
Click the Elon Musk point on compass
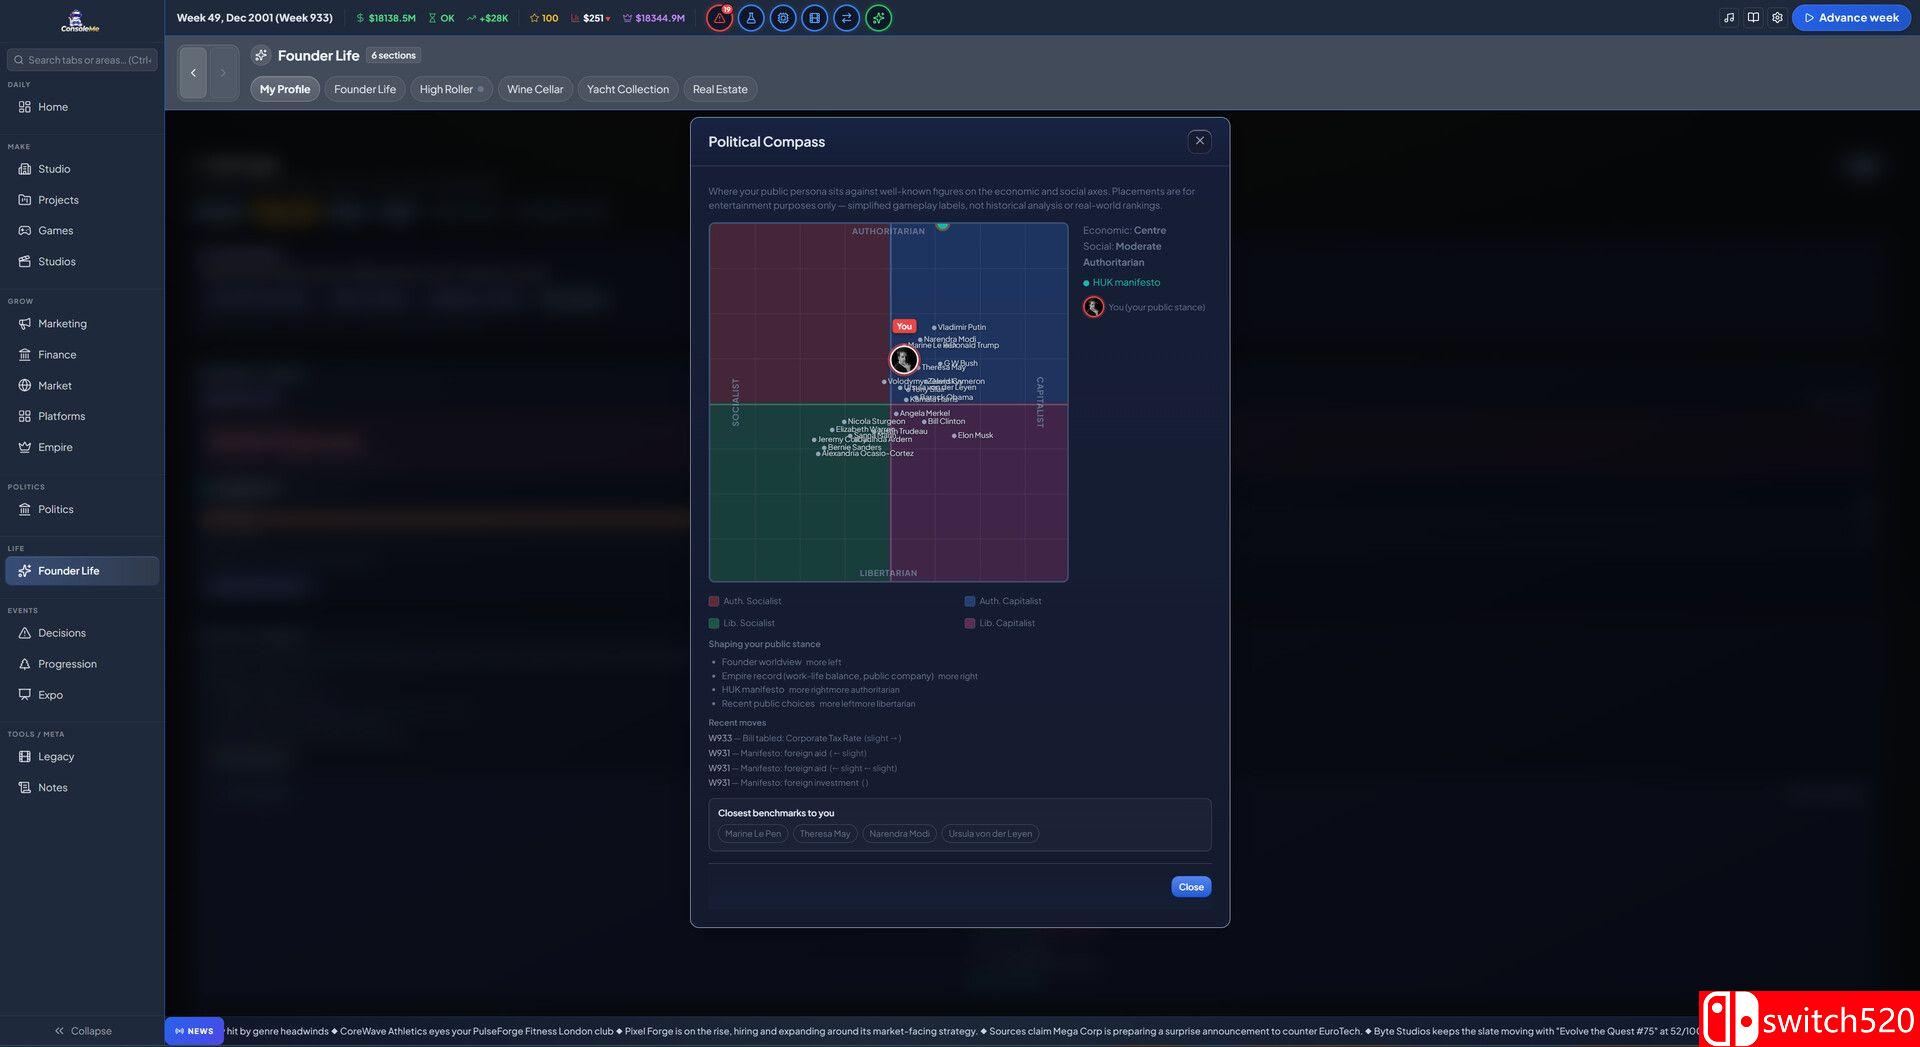(954, 436)
